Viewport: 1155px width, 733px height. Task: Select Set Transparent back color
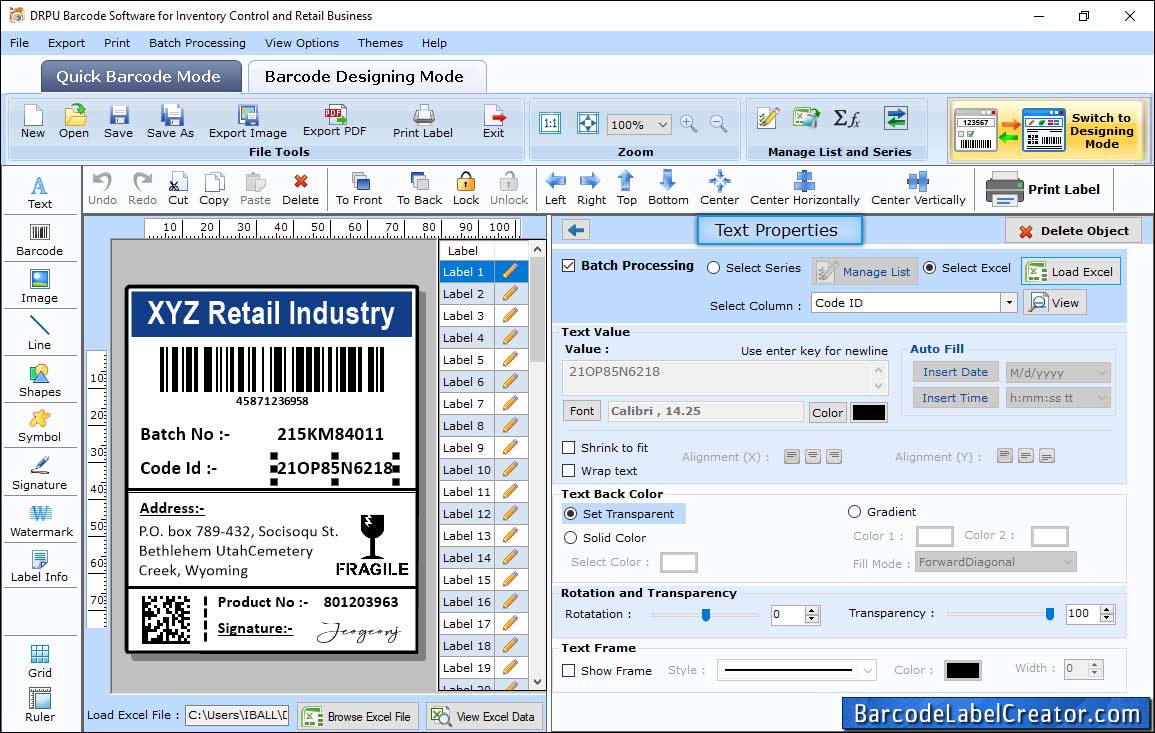click(x=570, y=513)
